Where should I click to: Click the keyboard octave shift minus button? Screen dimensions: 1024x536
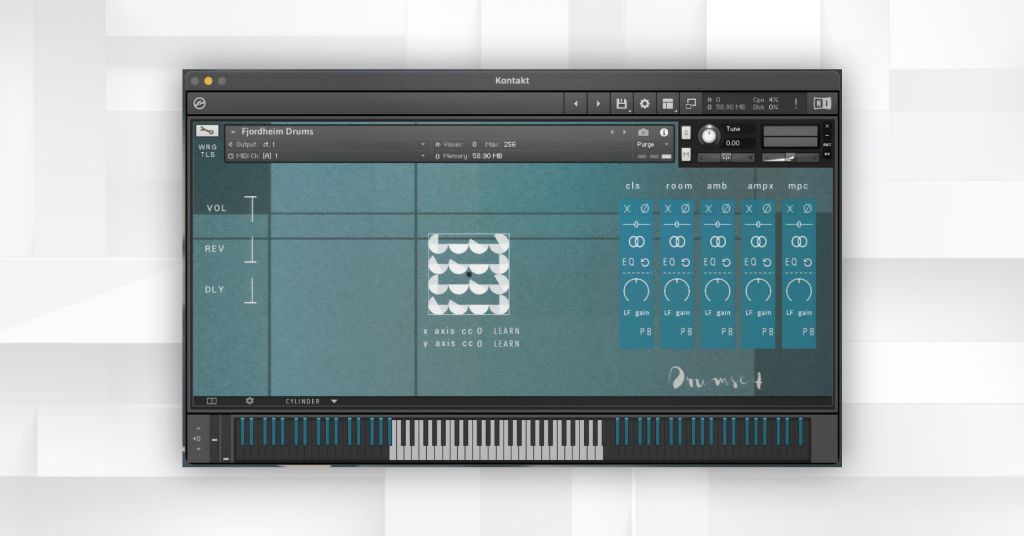[x=198, y=449]
